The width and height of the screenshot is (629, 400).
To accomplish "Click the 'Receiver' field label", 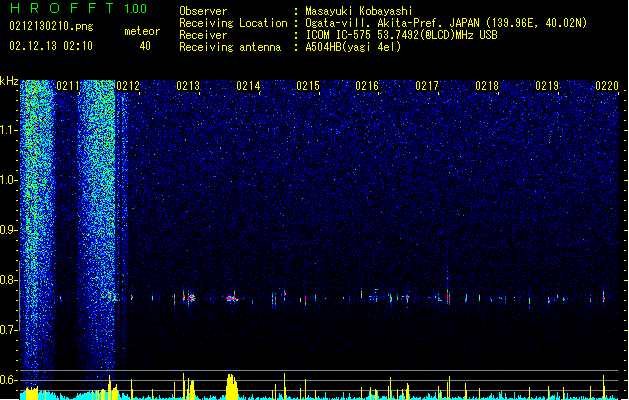I will [203, 35].
